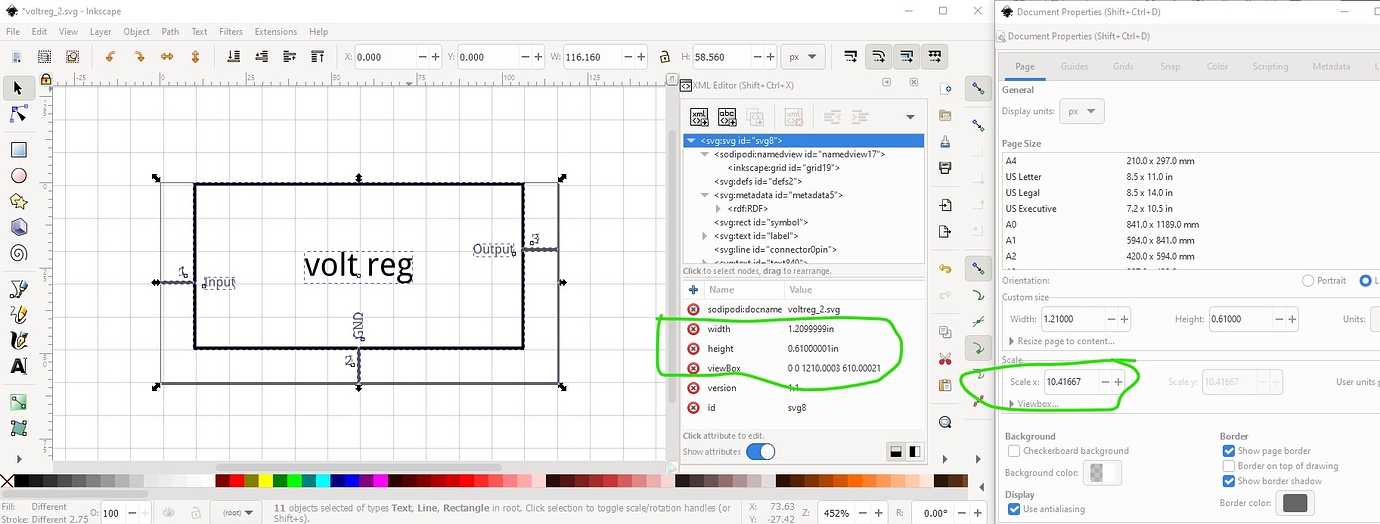Select the Selector arrow tool
Image resolution: width=1380 pixels, height=524 pixels.
[18, 89]
